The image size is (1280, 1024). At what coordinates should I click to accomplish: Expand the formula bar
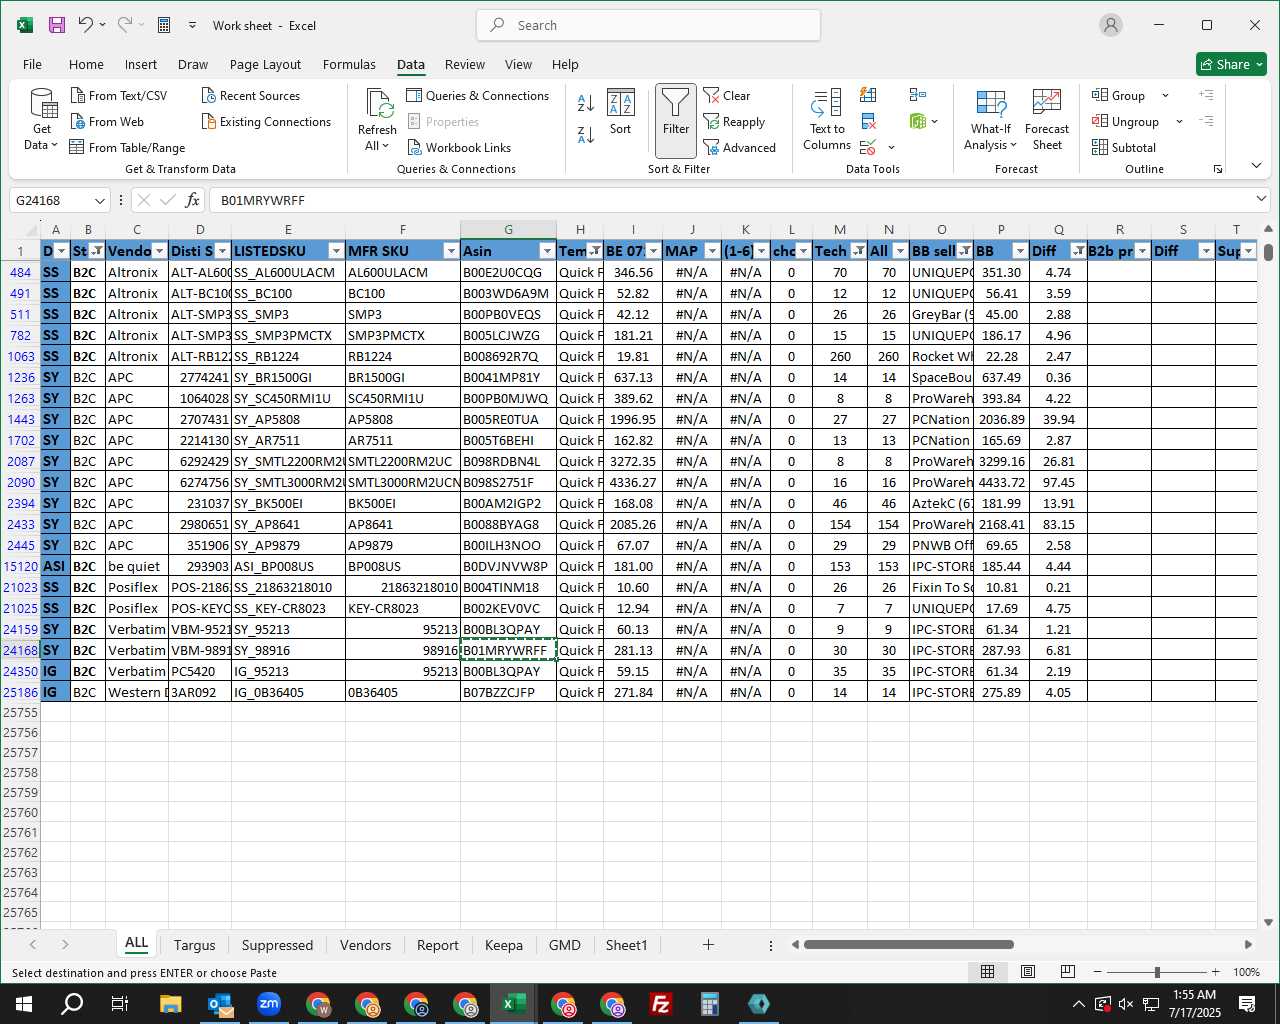pos(1262,200)
